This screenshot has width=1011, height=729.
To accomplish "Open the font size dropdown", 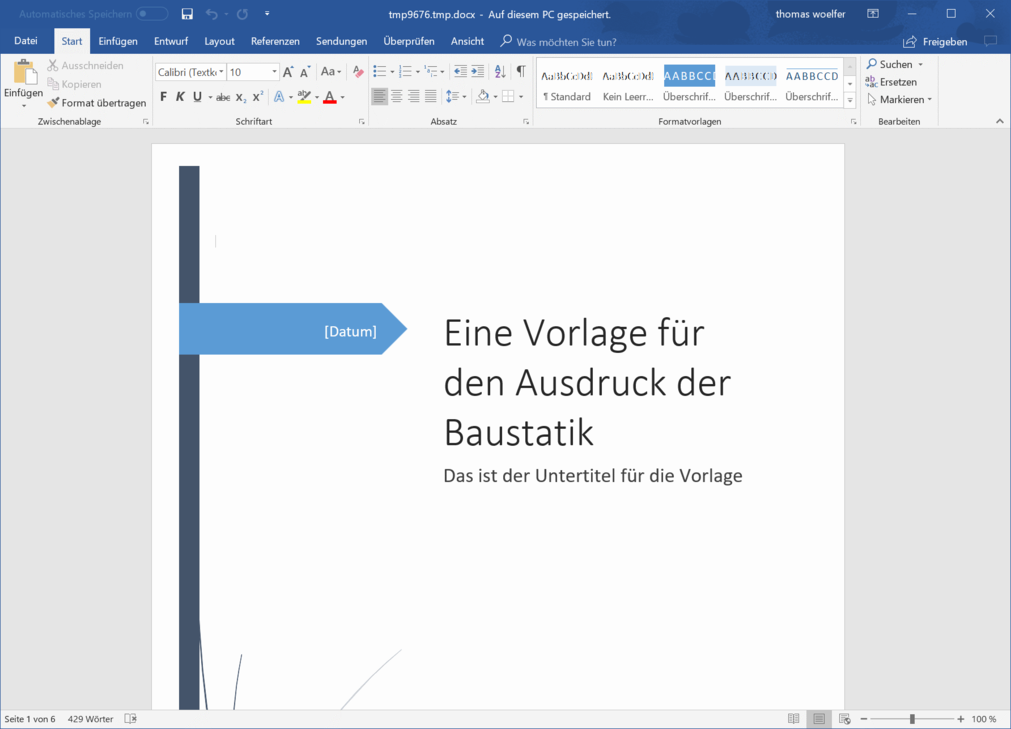I will [274, 72].
